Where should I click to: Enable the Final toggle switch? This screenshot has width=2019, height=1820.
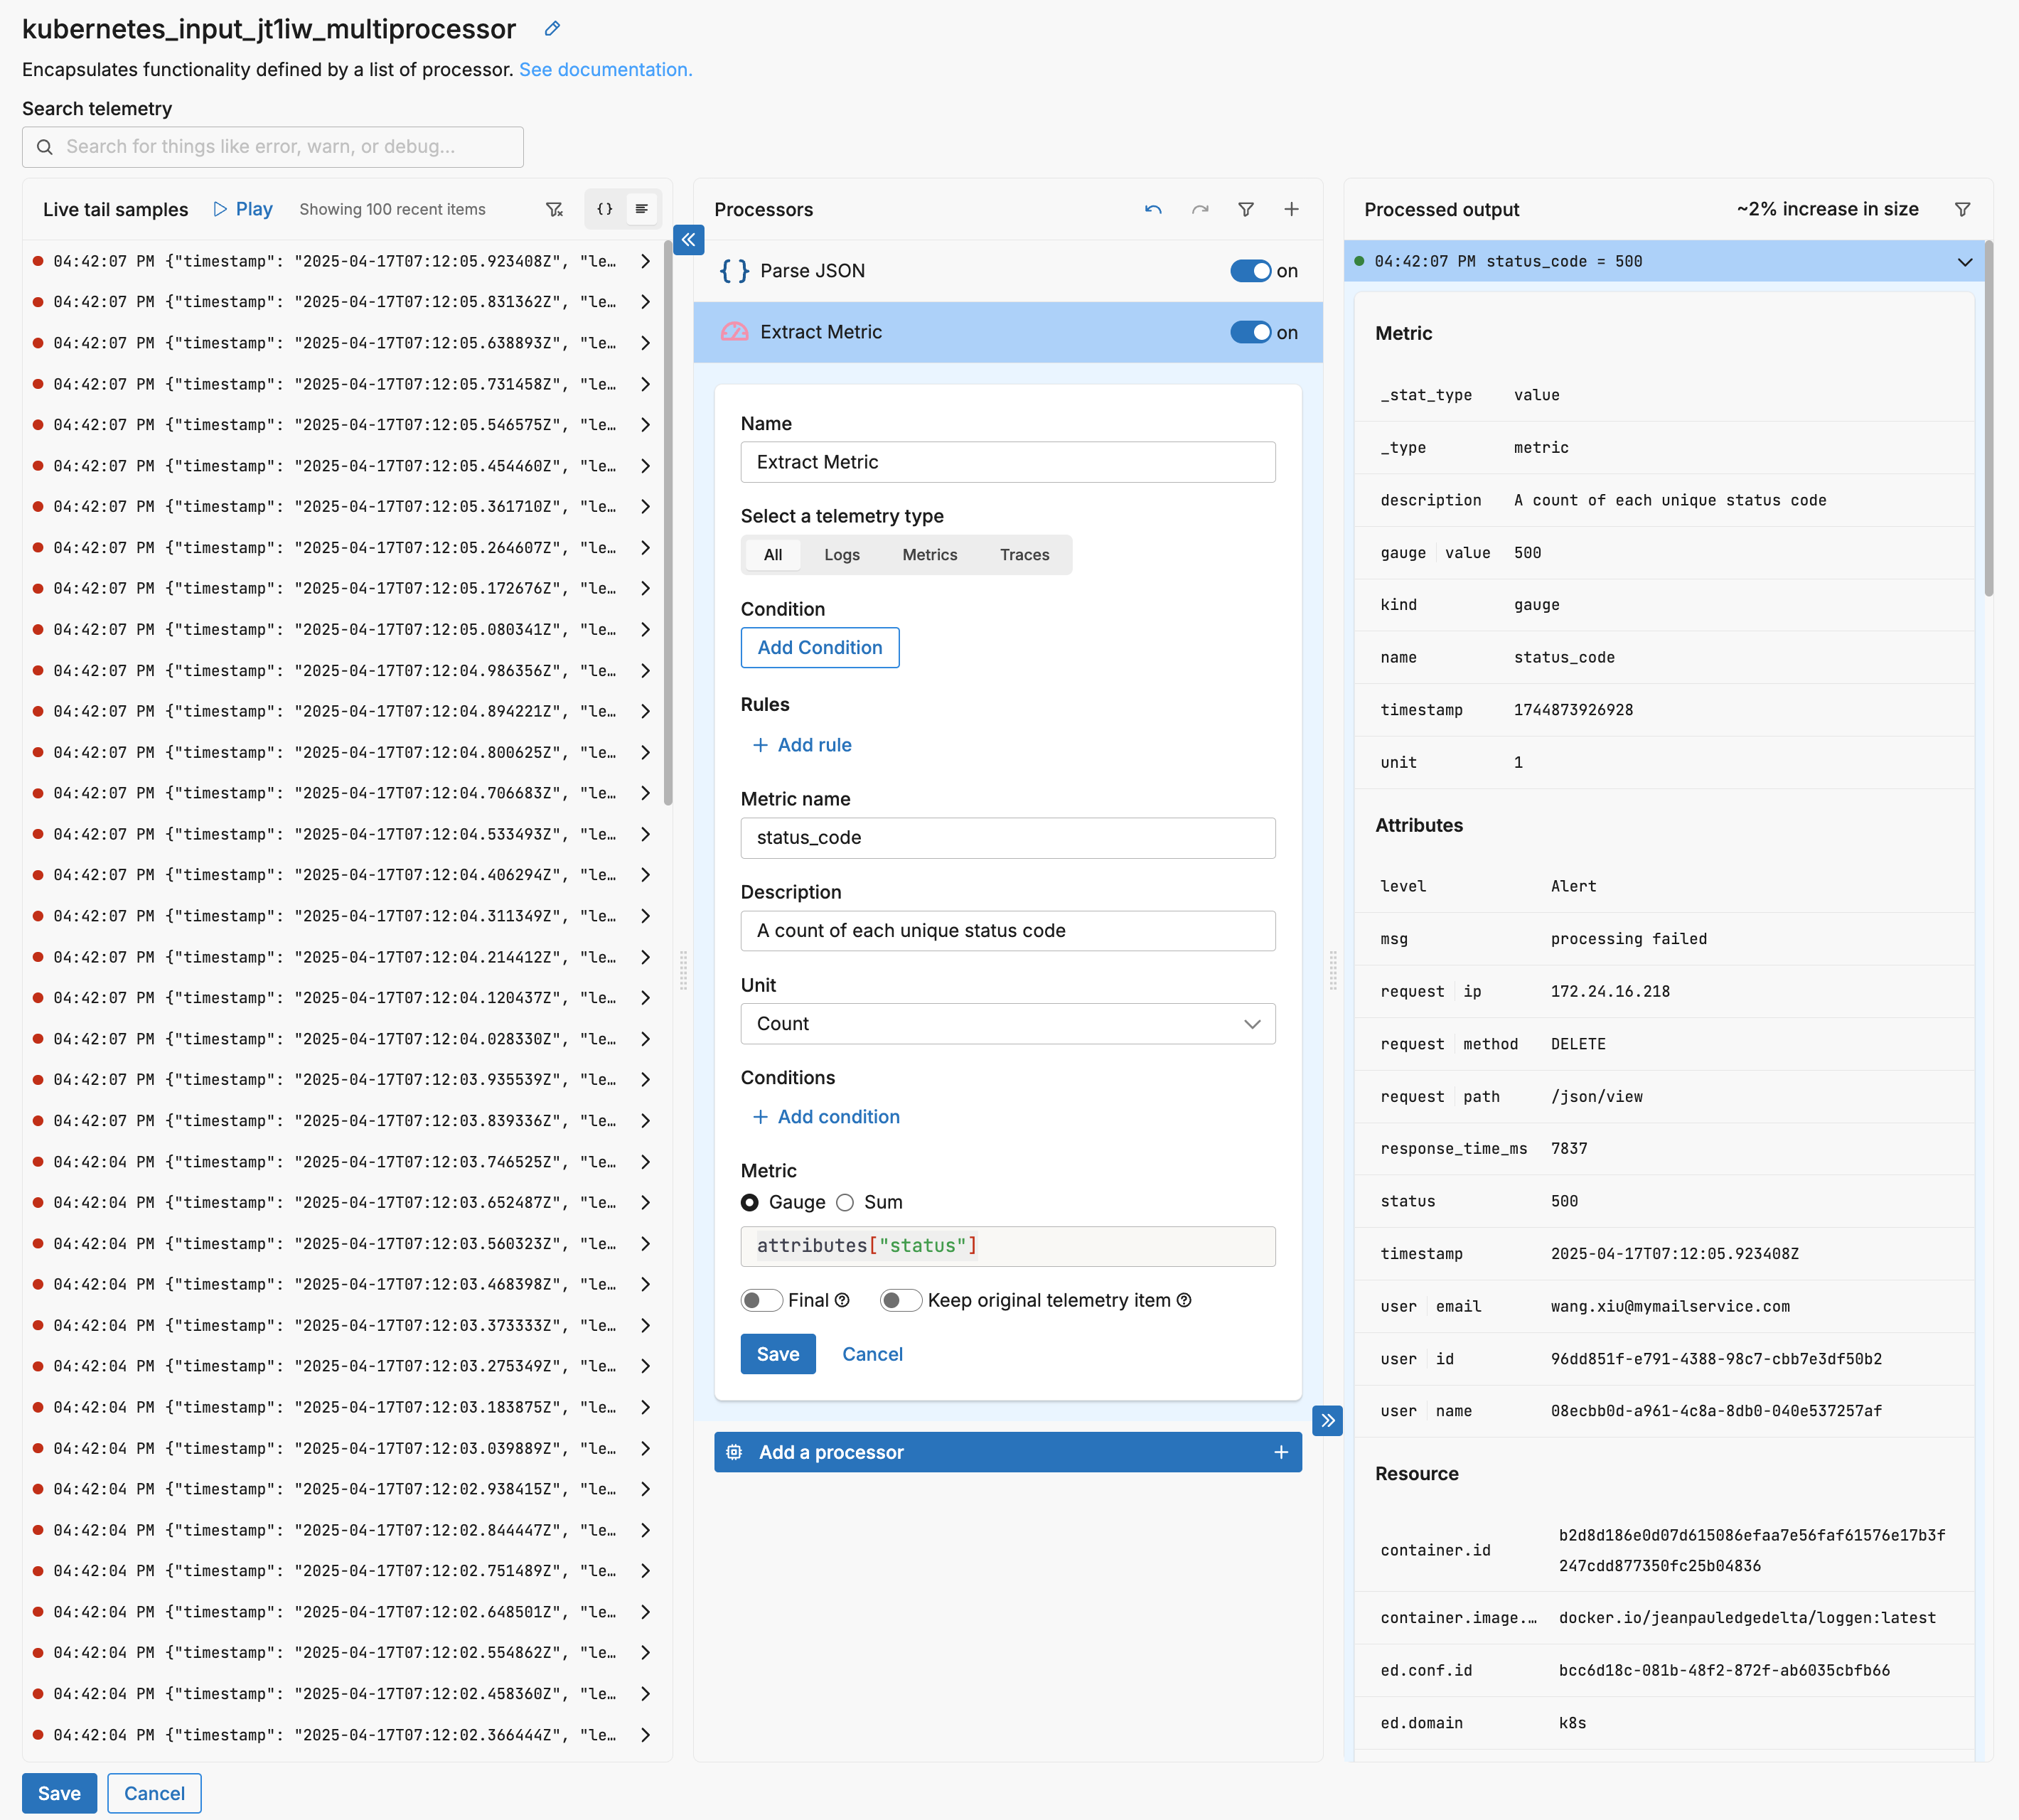click(761, 1300)
